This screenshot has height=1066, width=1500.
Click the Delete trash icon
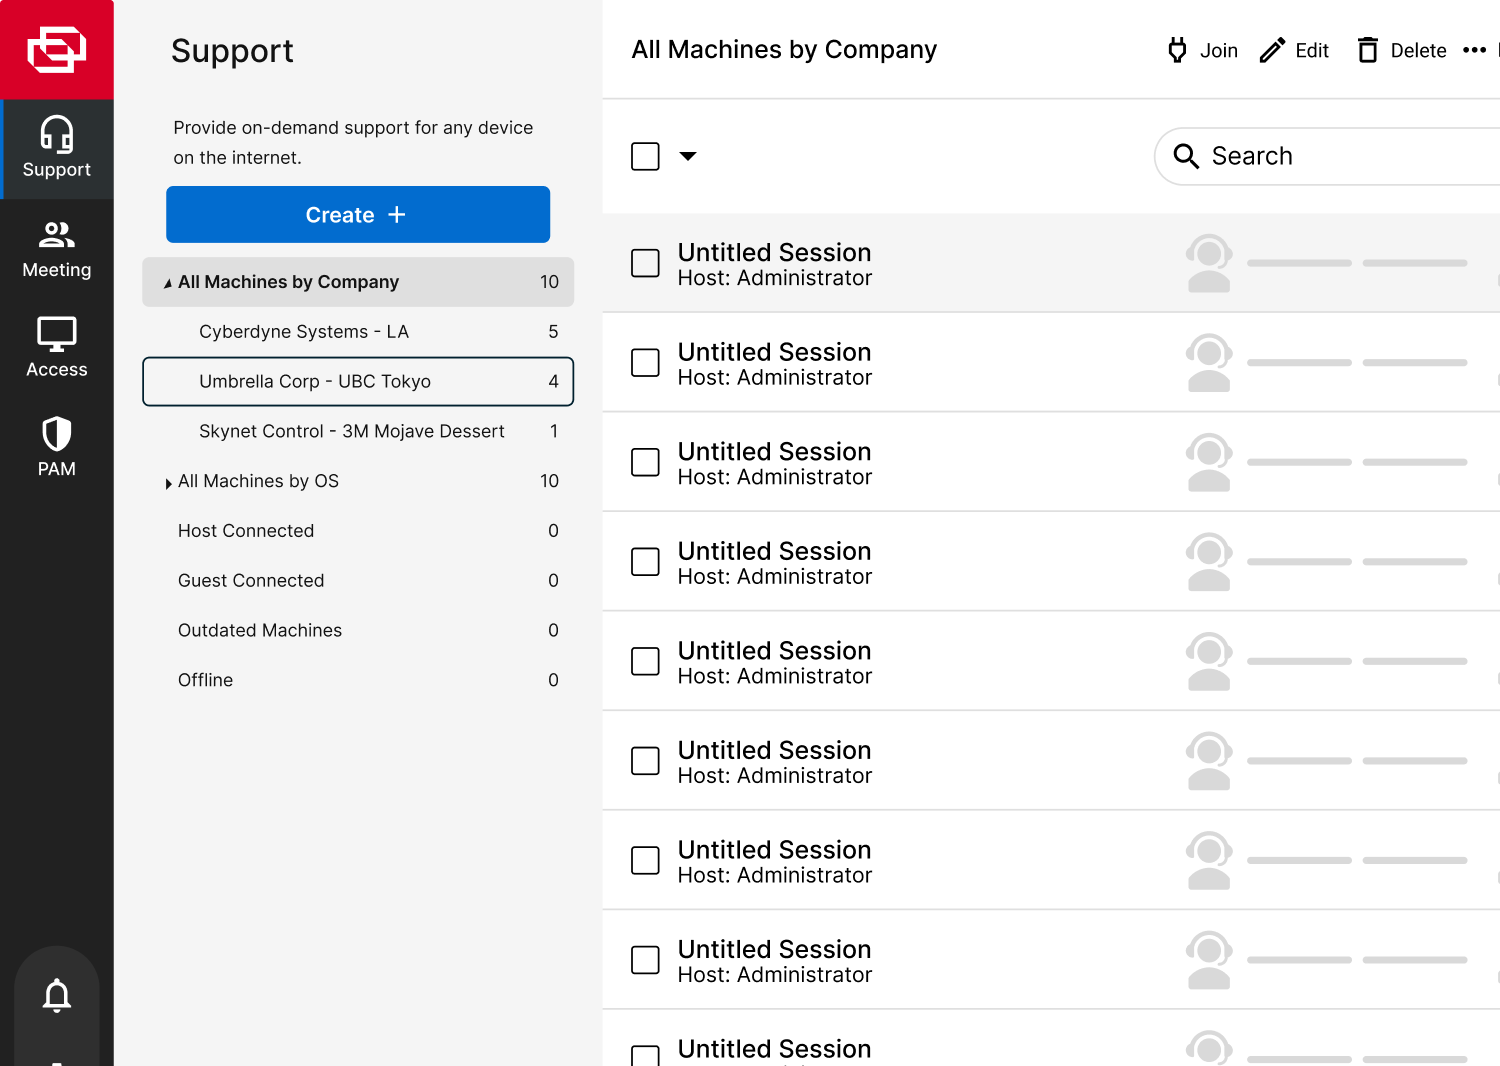tap(1367, 50)
